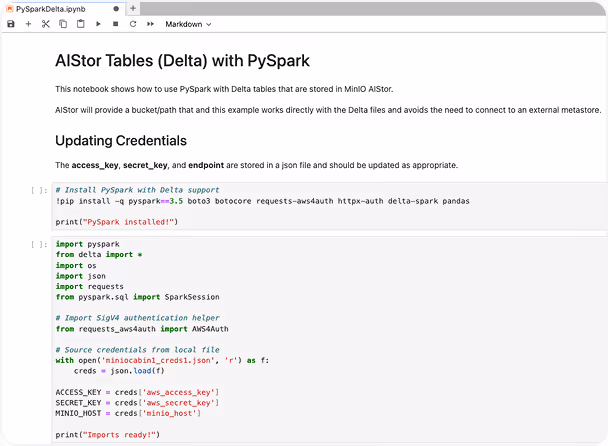Click the 'import pyspark' code line
This screenshot has width=608, height=446.
[x=88, y=244]
